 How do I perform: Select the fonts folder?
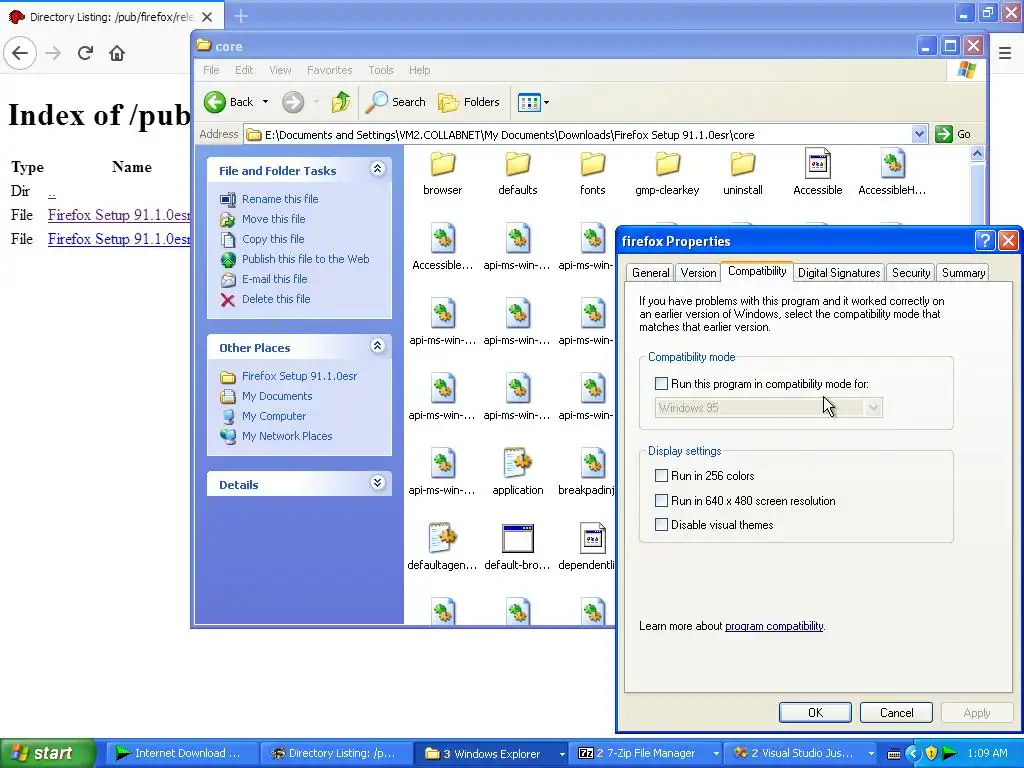tap(593, 164)
